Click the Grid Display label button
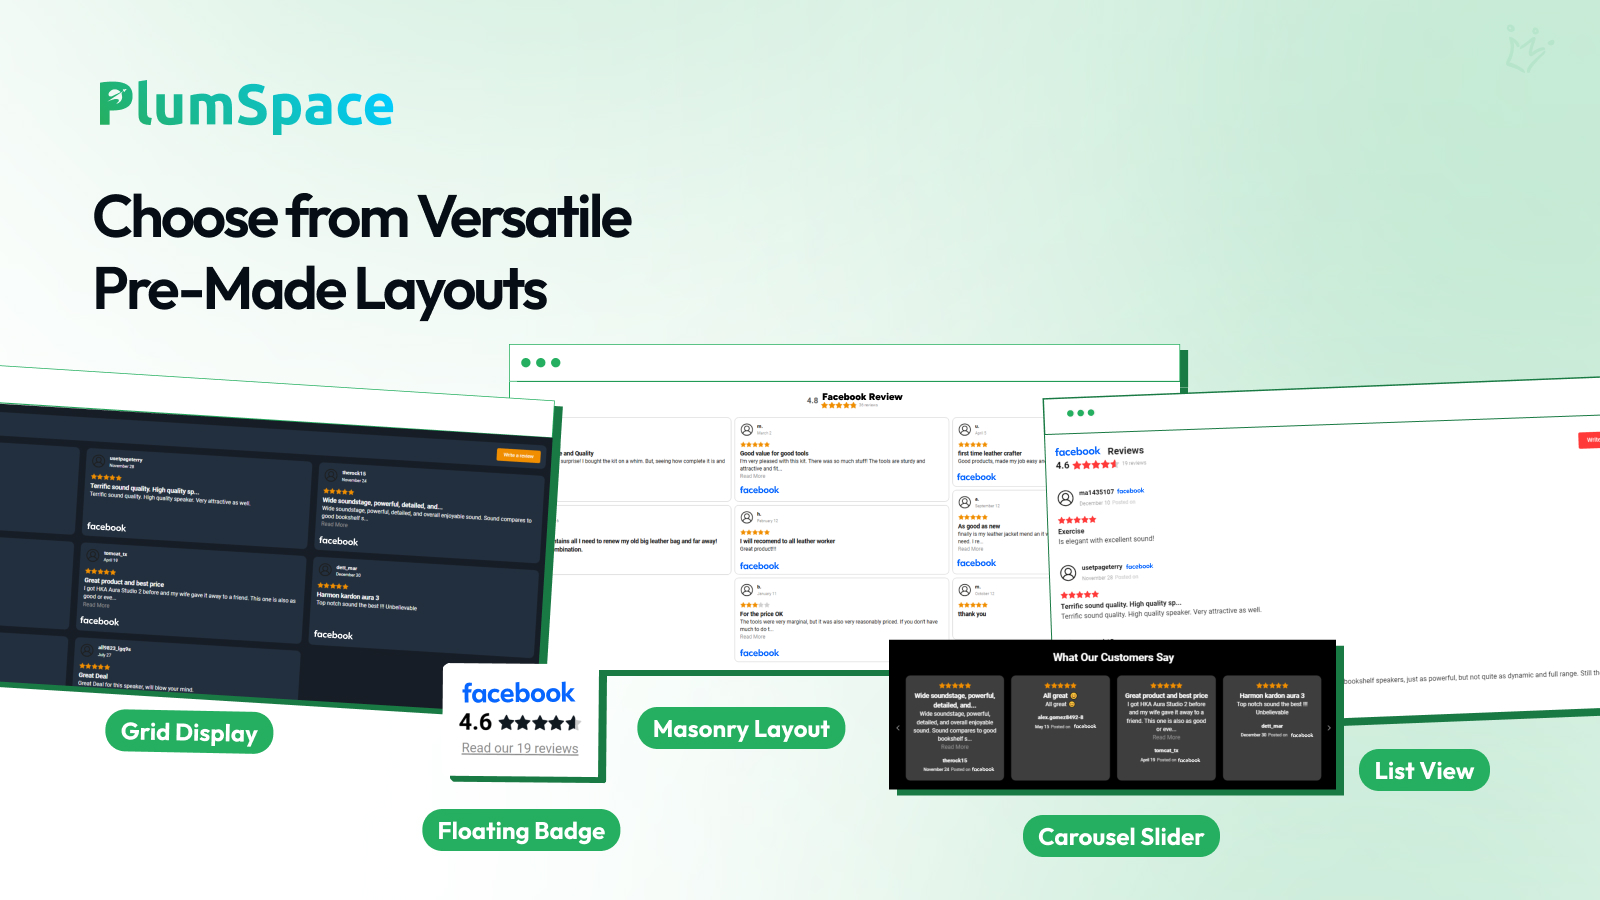1600x900 pixels. pyautogui.click(x=189, y=732)
